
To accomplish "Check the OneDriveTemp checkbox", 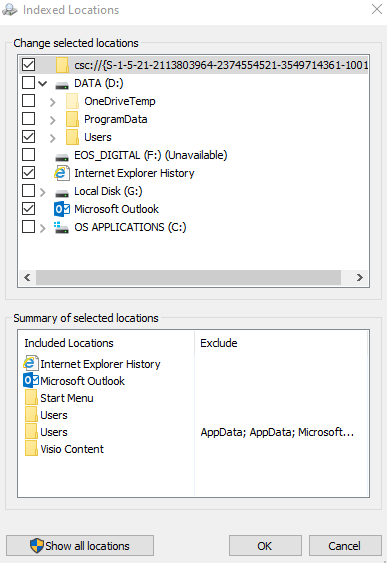I will pyautogui.click(x=28, y=101).
